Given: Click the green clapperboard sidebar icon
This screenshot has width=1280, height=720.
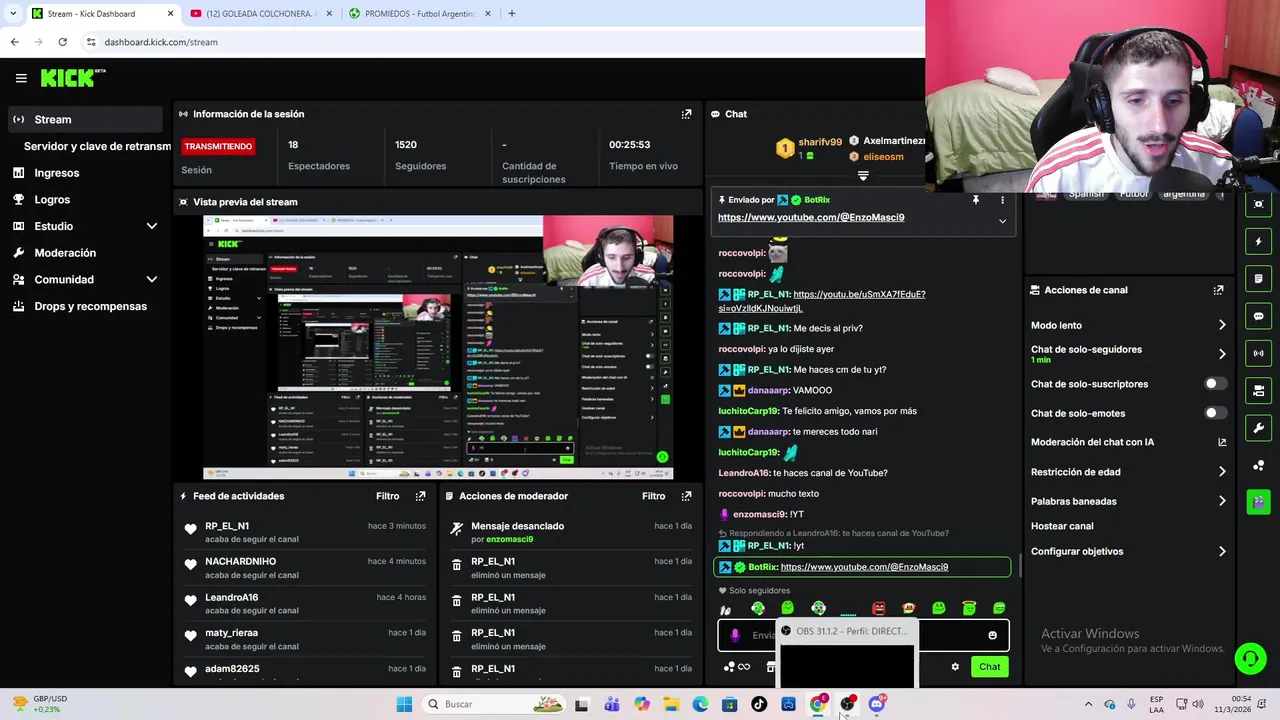Looking at the screenshot, I should pos(1258,502).
